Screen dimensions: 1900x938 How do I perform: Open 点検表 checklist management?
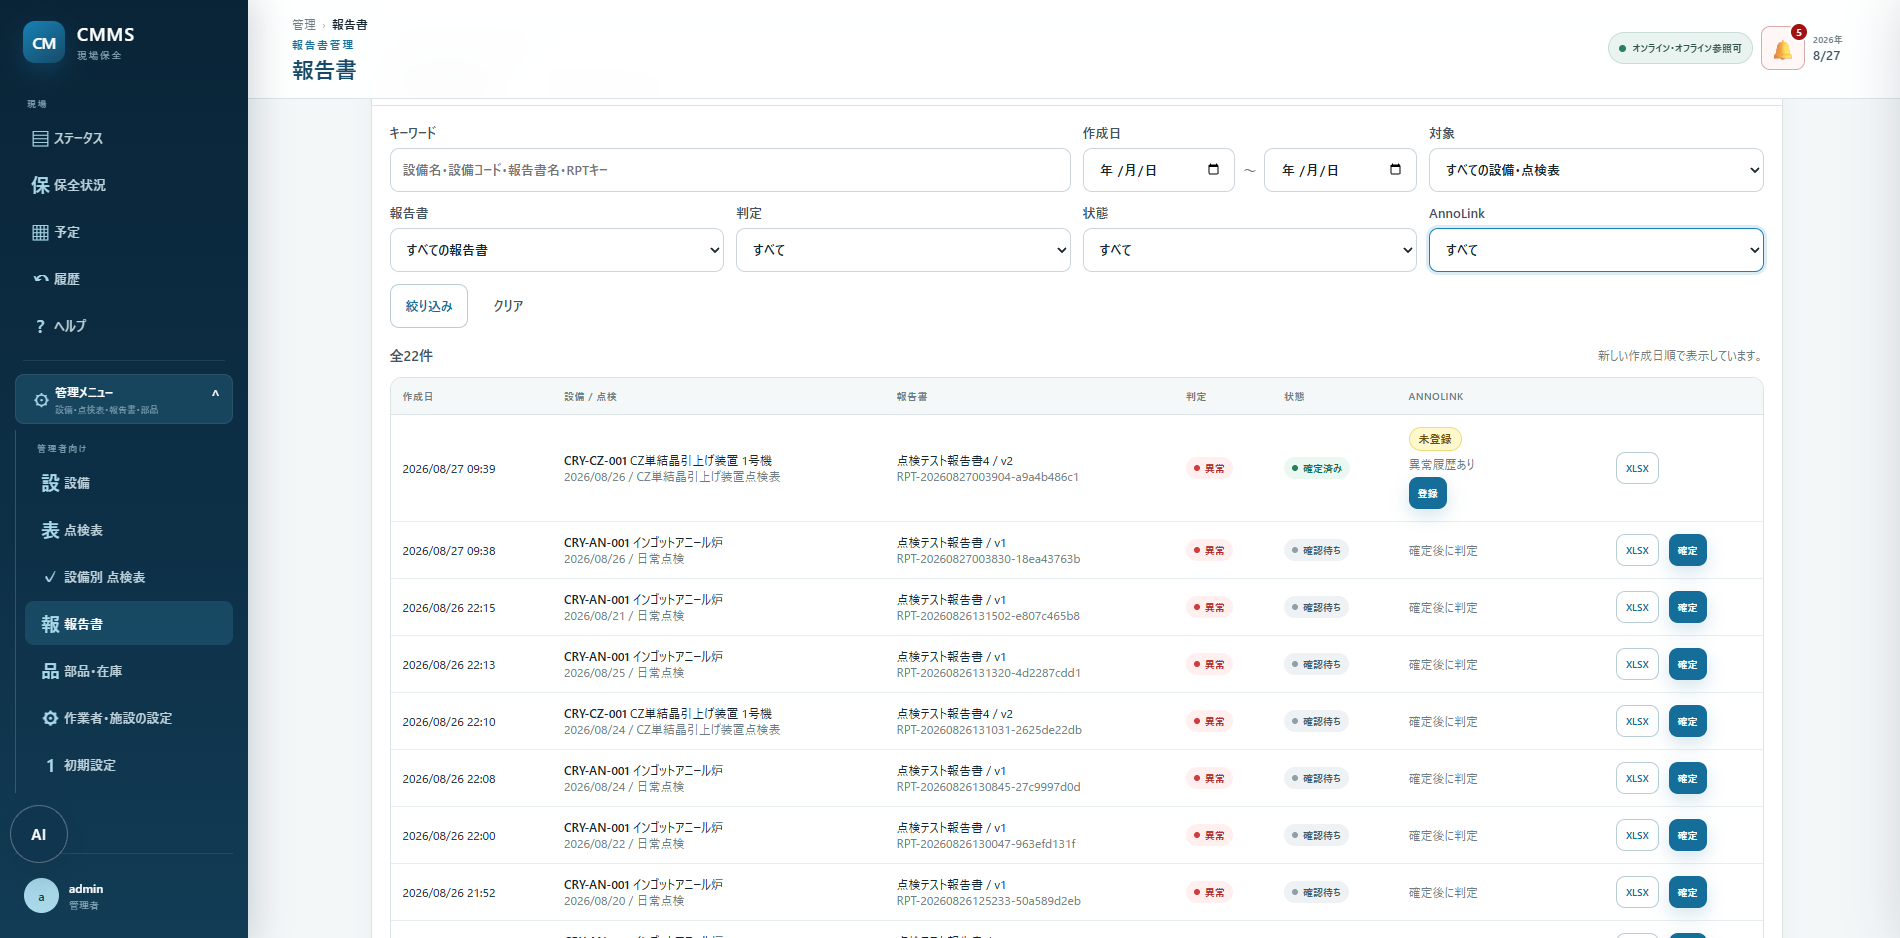pos(129,530)
